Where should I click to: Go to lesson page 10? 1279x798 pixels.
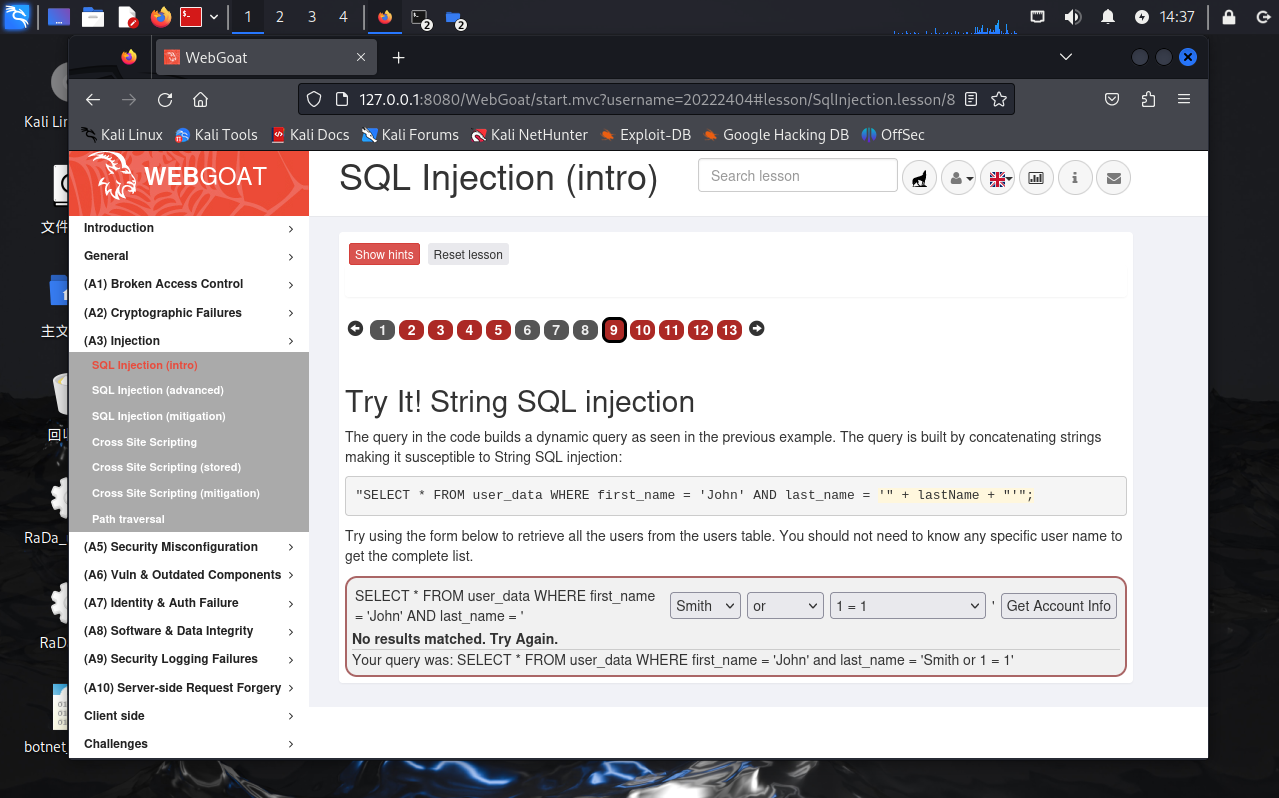pos(643,330)
